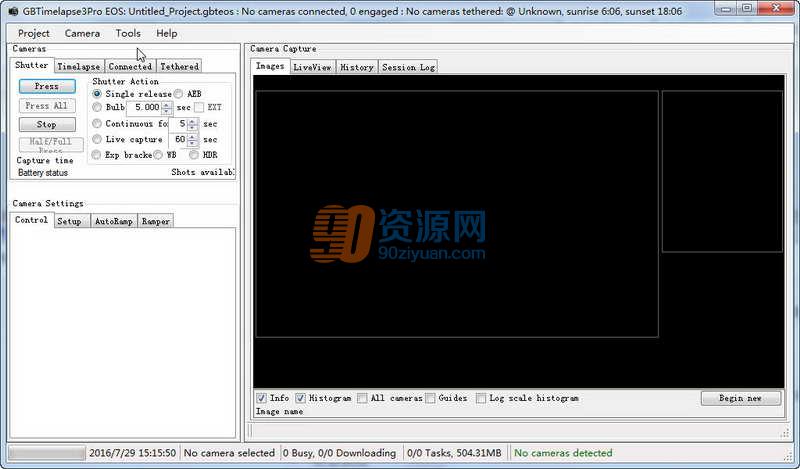Uncheck the Info checkbox
Screen dimensions: 800x469
(261, 398)
